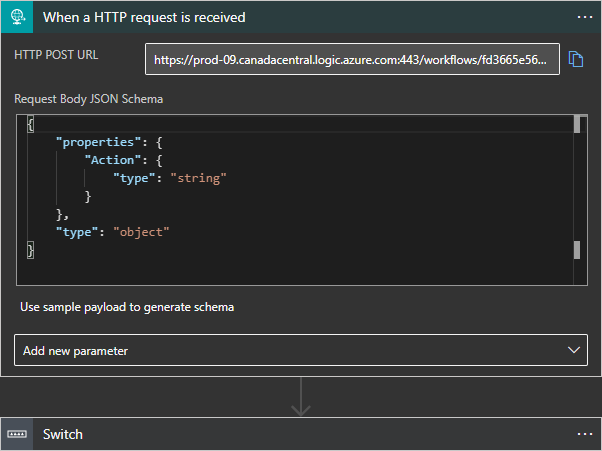Click "Use sample payload to generate schema"

coord(127,307)
